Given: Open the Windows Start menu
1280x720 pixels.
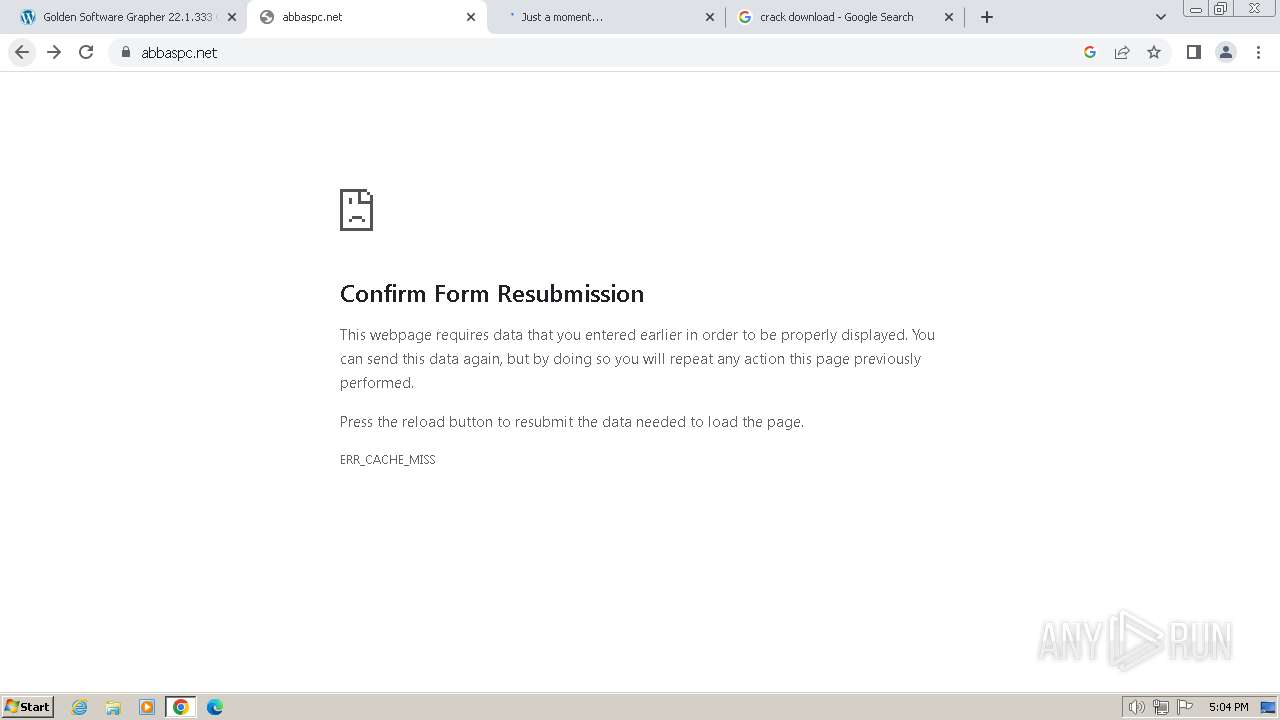Looking at the screenshot, I should coord(28,707).
